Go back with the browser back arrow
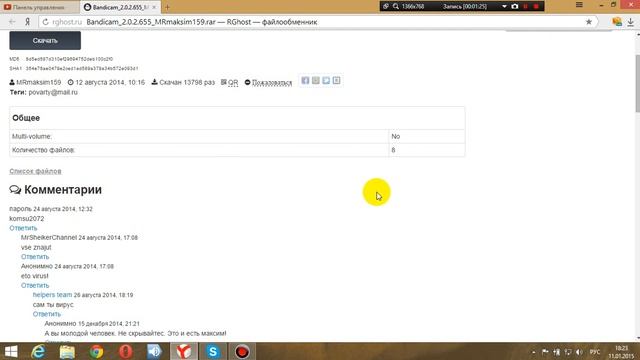This screenshot has height=360, width=640. point(12,22)
